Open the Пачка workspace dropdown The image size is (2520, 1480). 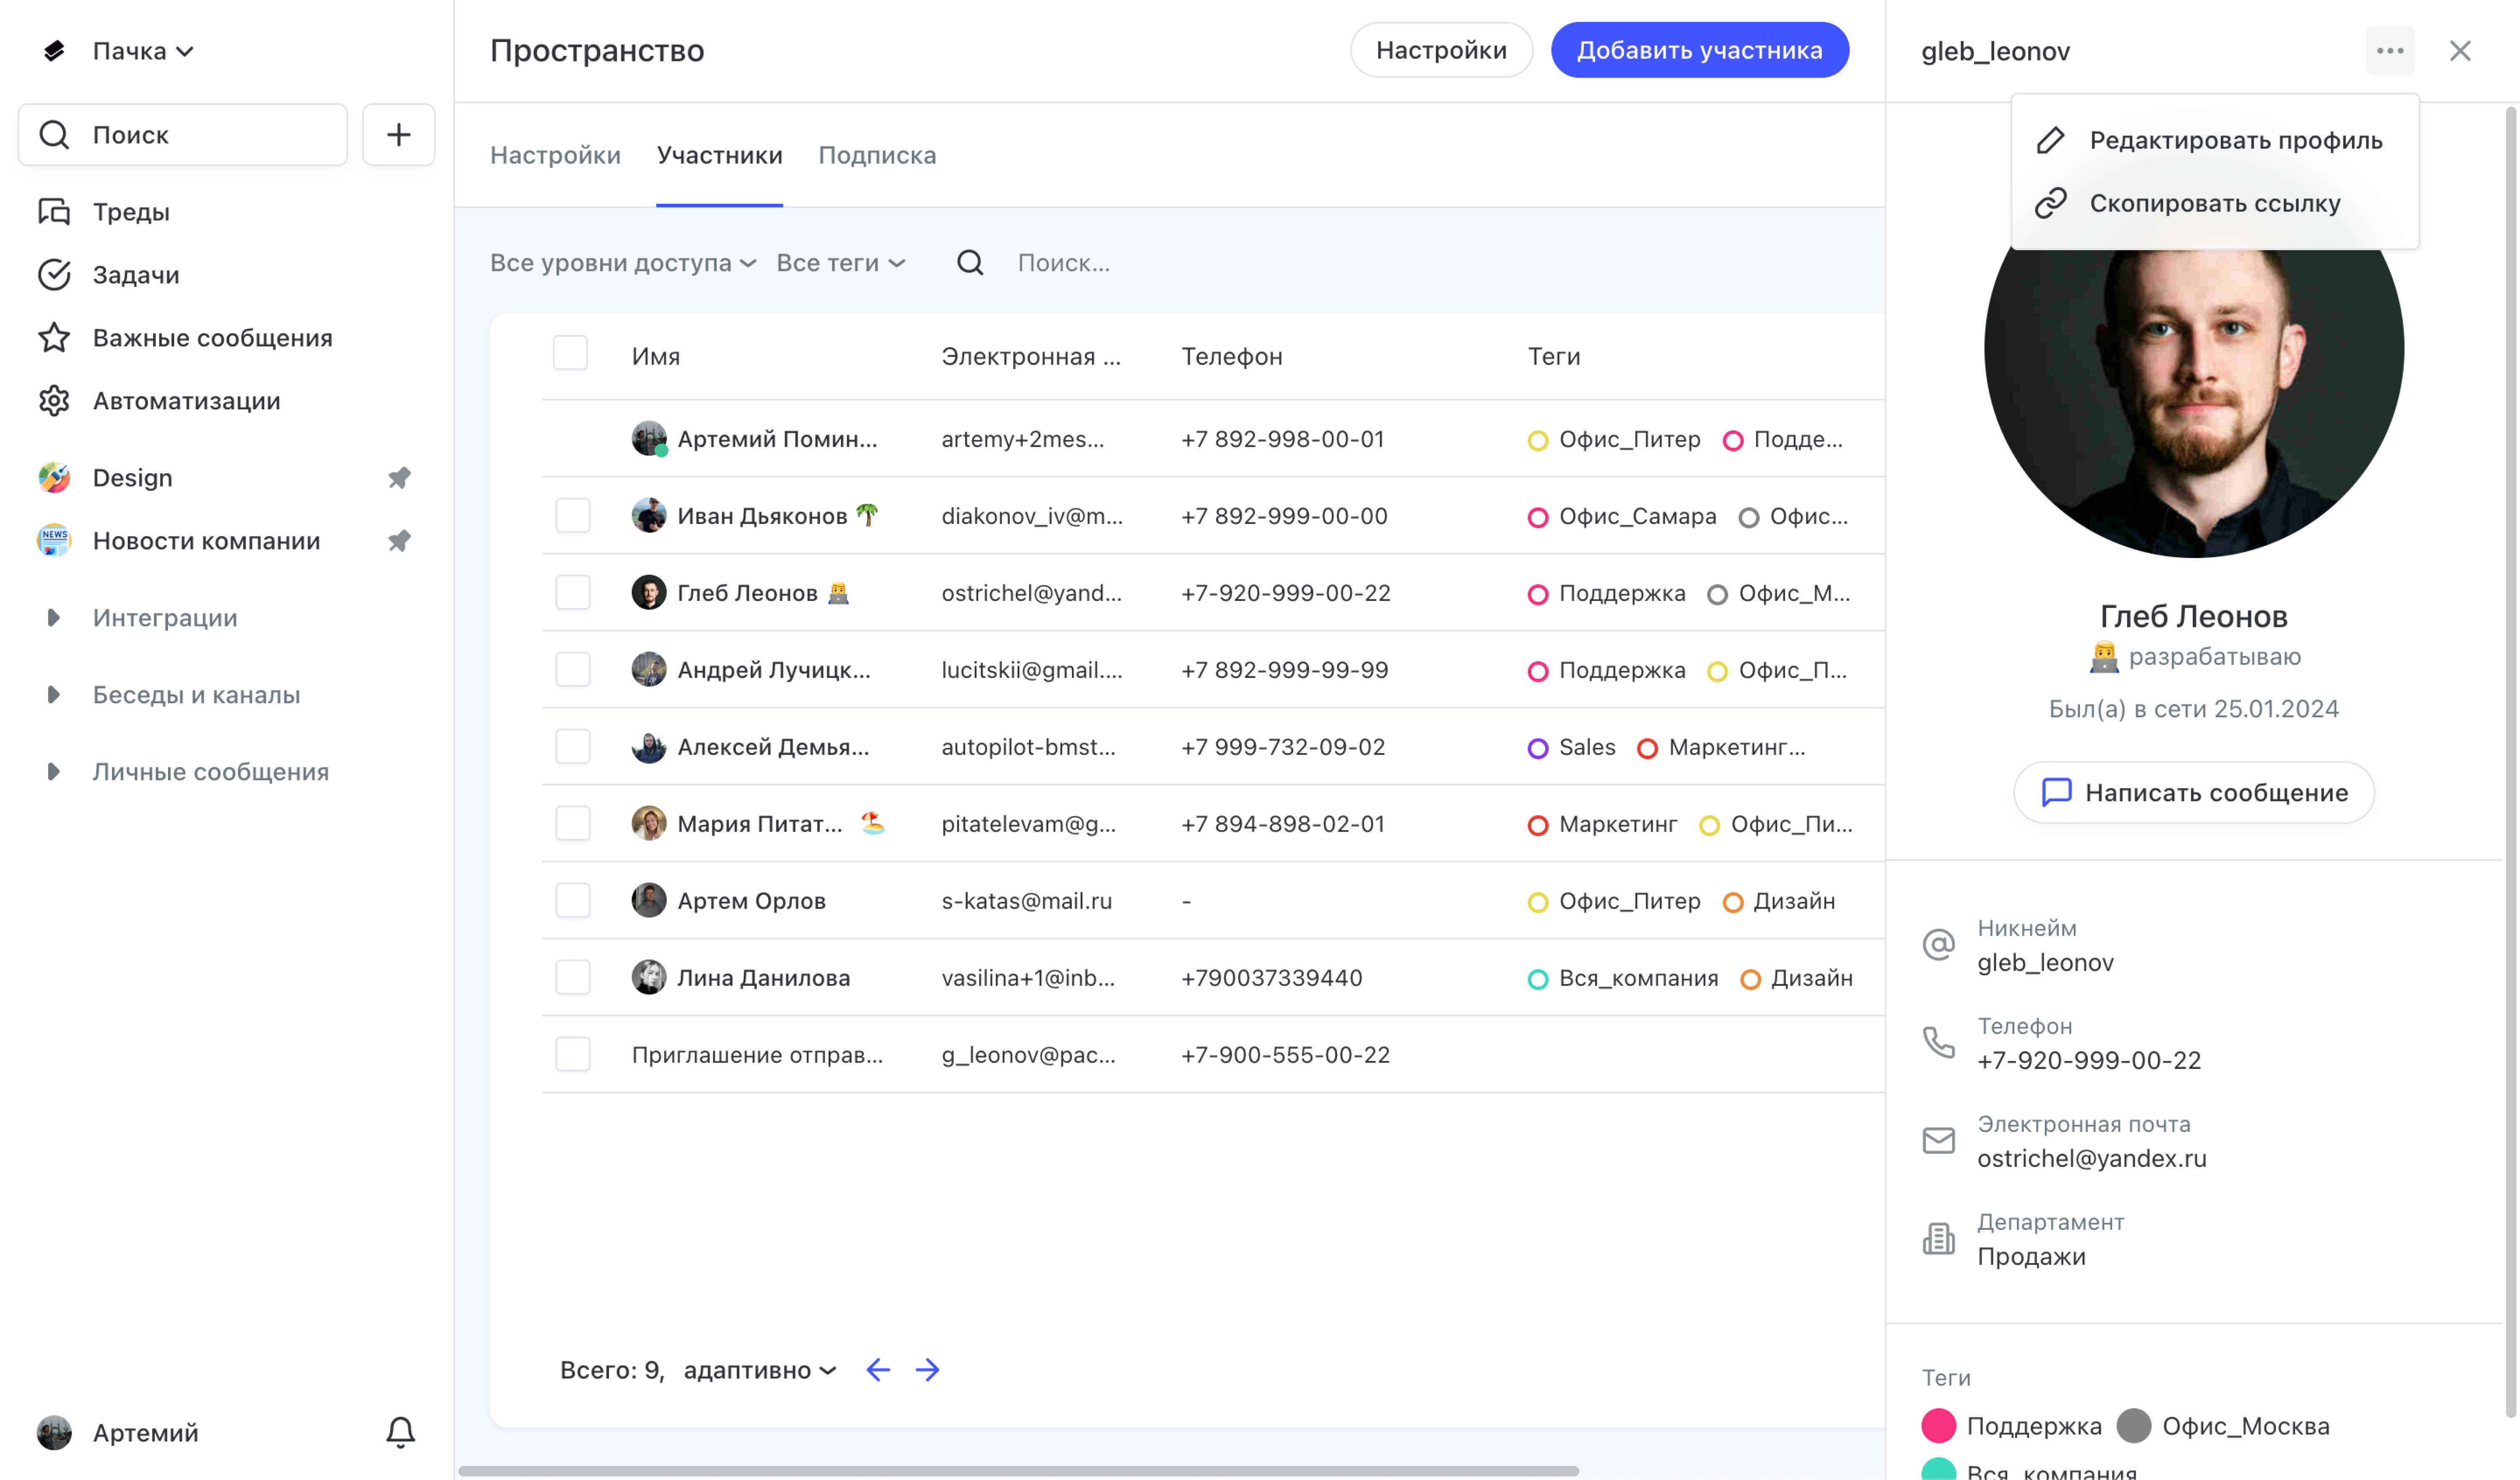(143, 51)
